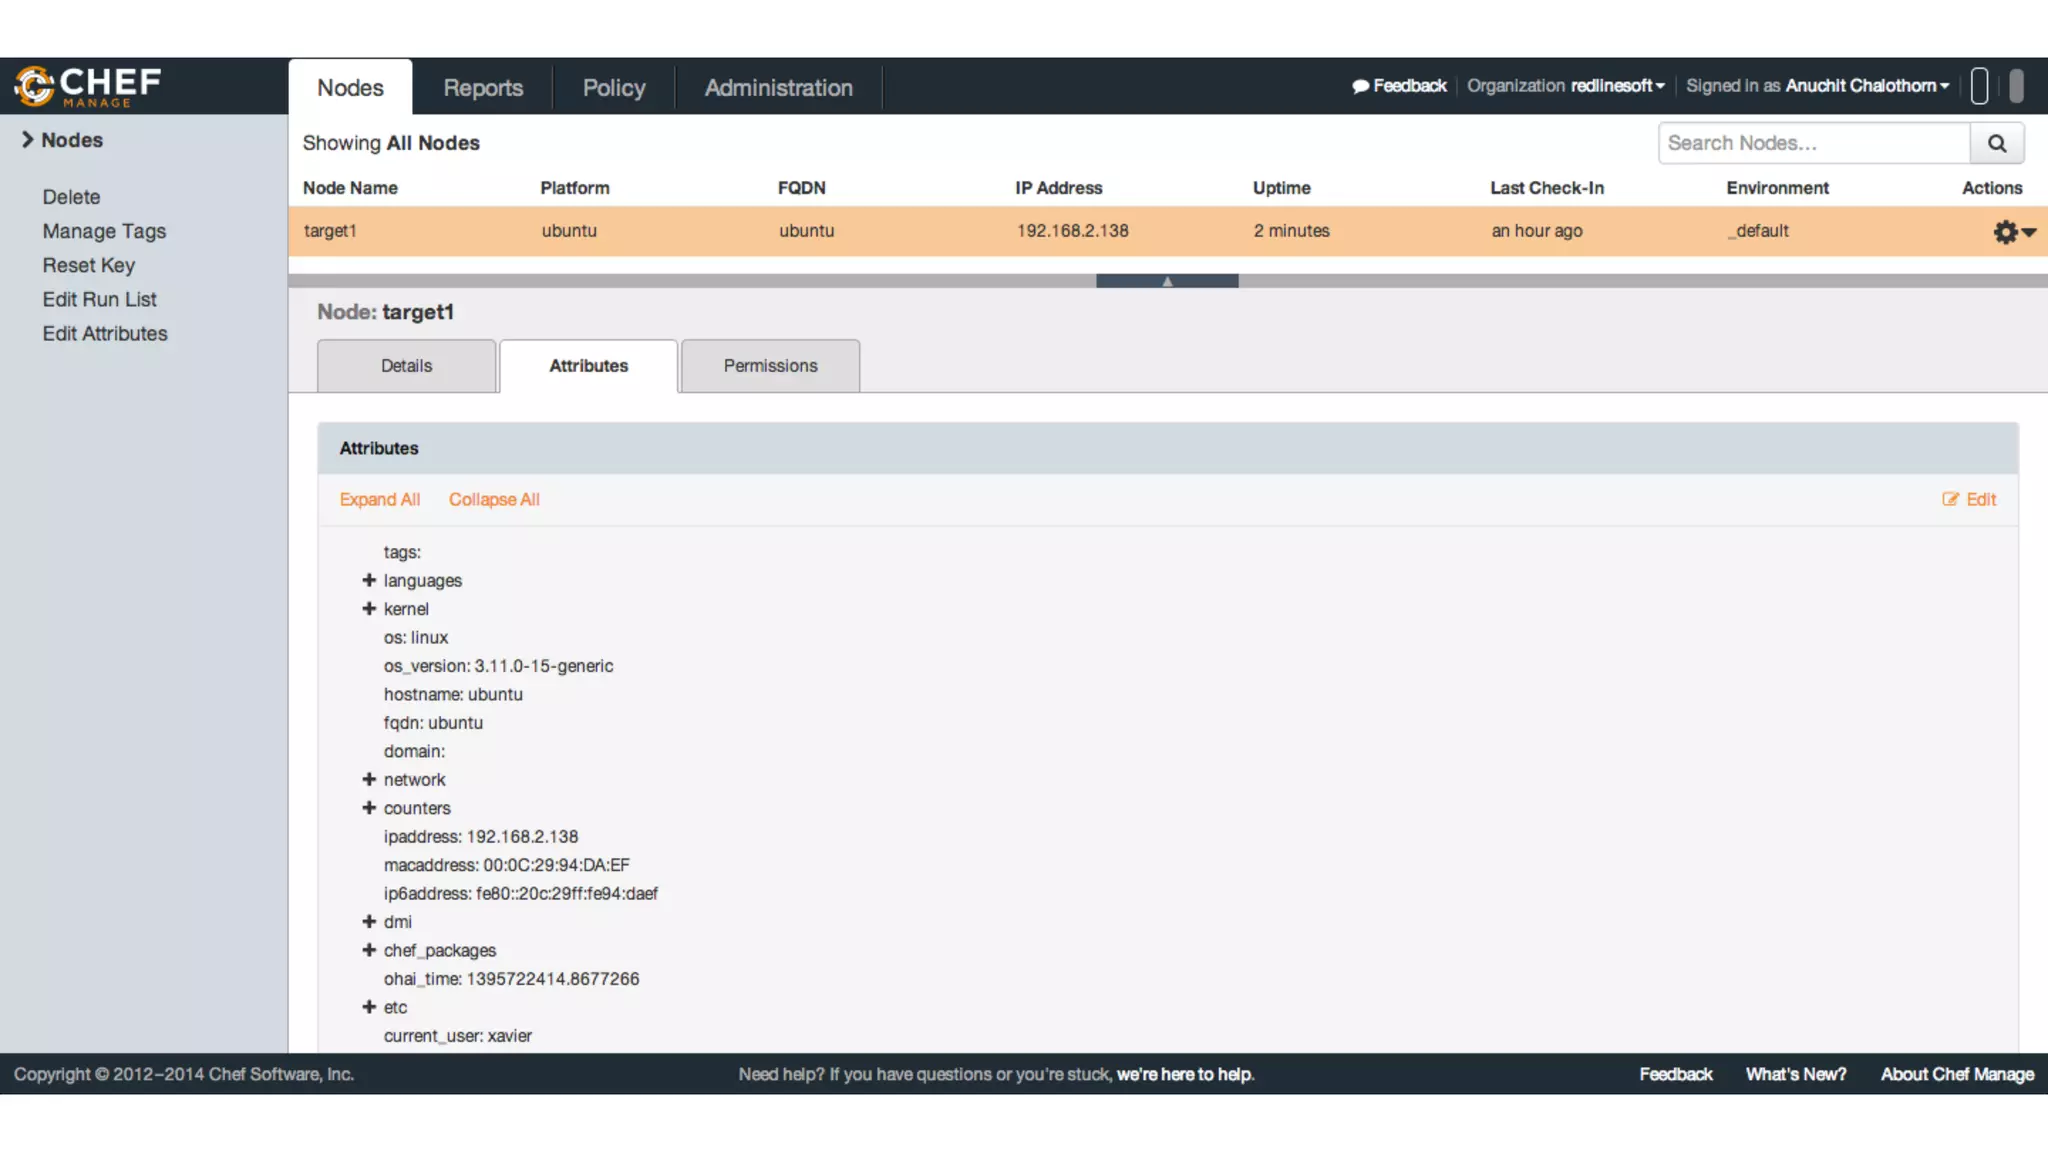Expand the counters attribute
This screenshot has height=1152, width=2048.
point(369,807)
